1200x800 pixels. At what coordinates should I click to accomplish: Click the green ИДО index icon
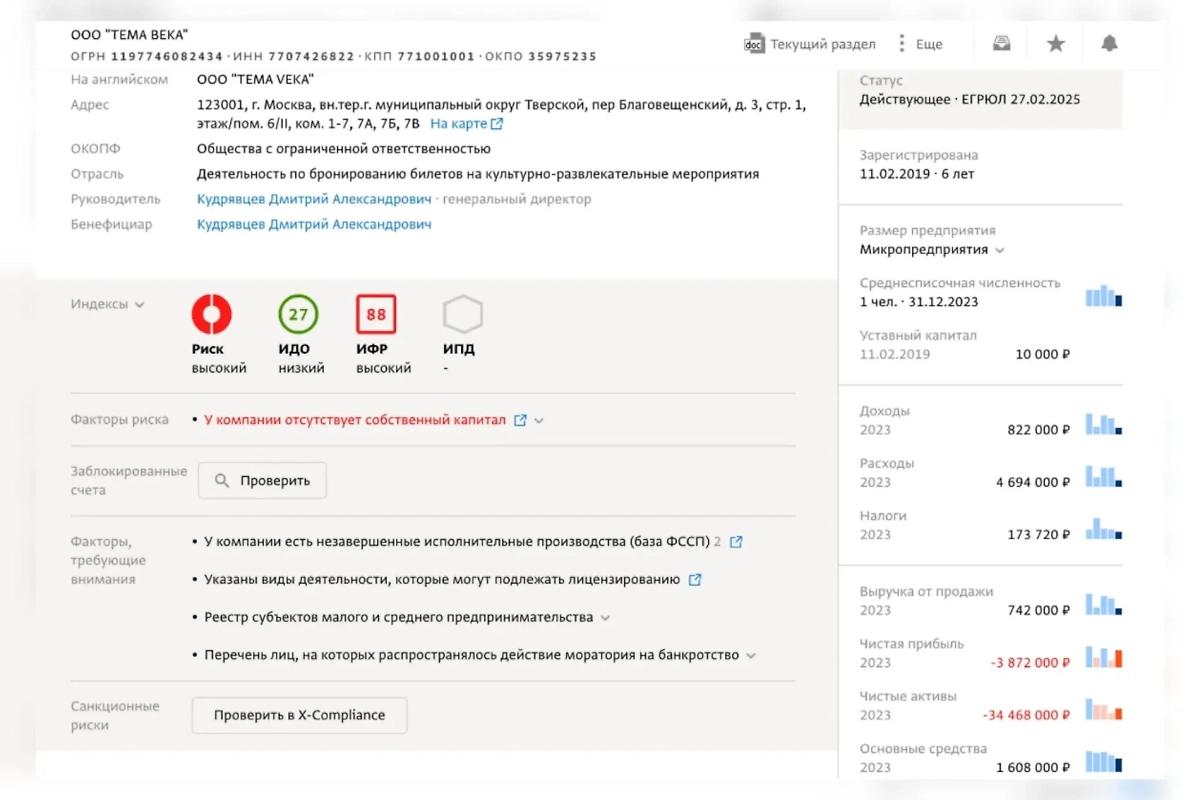click(298, 315)
